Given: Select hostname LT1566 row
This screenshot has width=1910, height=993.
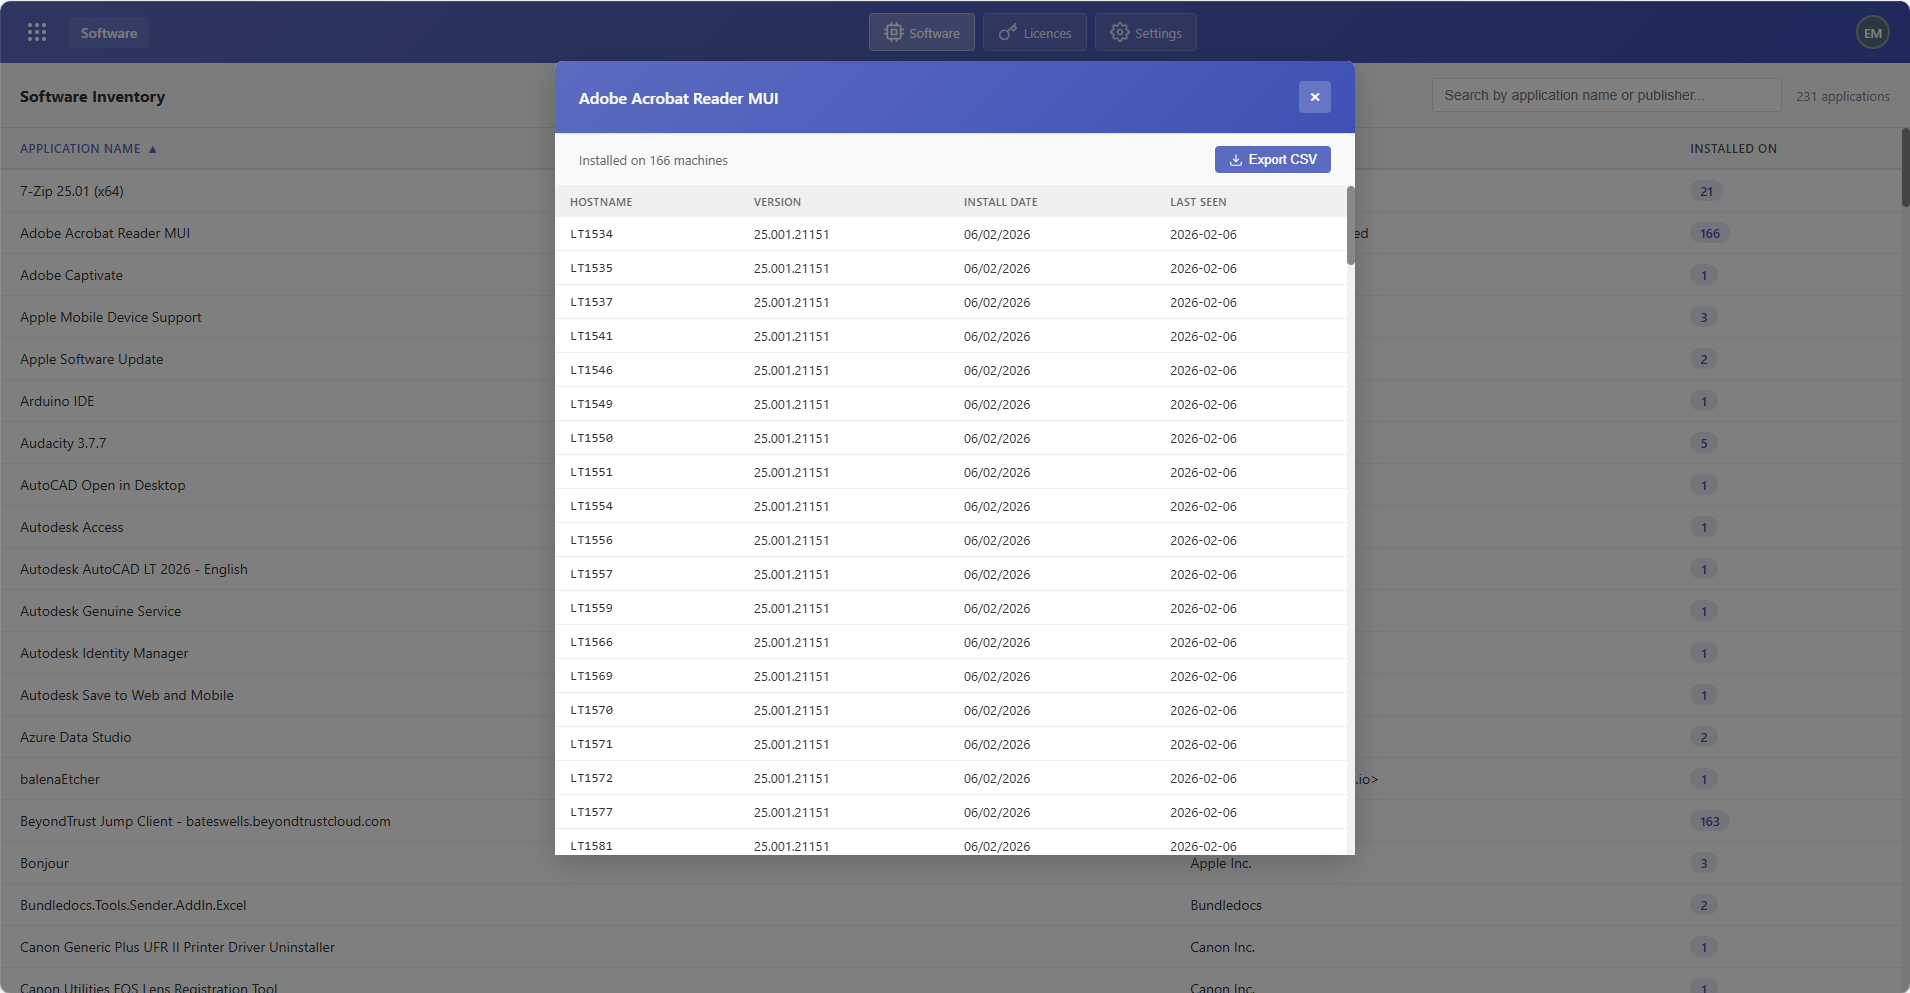Looking at the screenshot, I should click(x=950, y=642).
